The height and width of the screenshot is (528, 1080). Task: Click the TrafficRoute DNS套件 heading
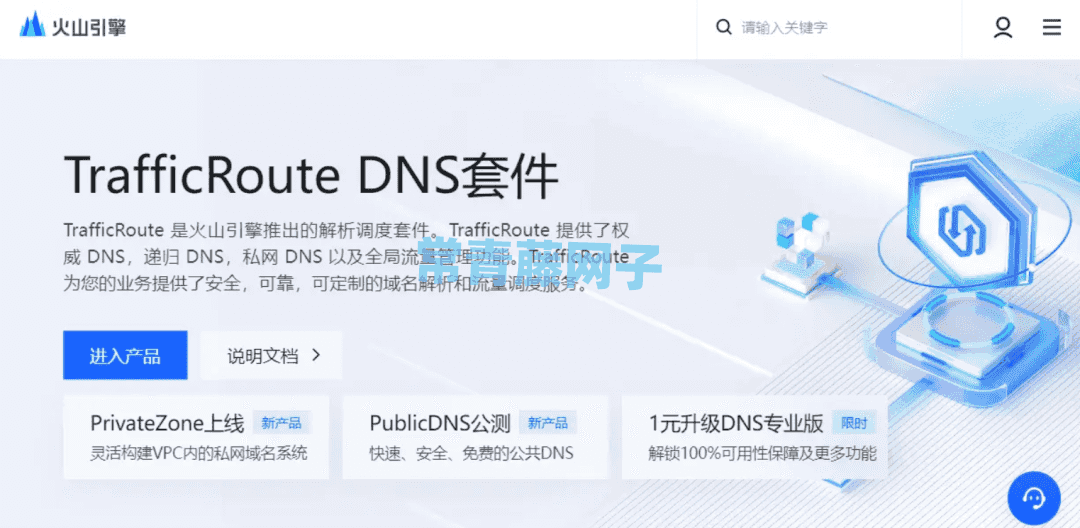[x=311, y=176]
